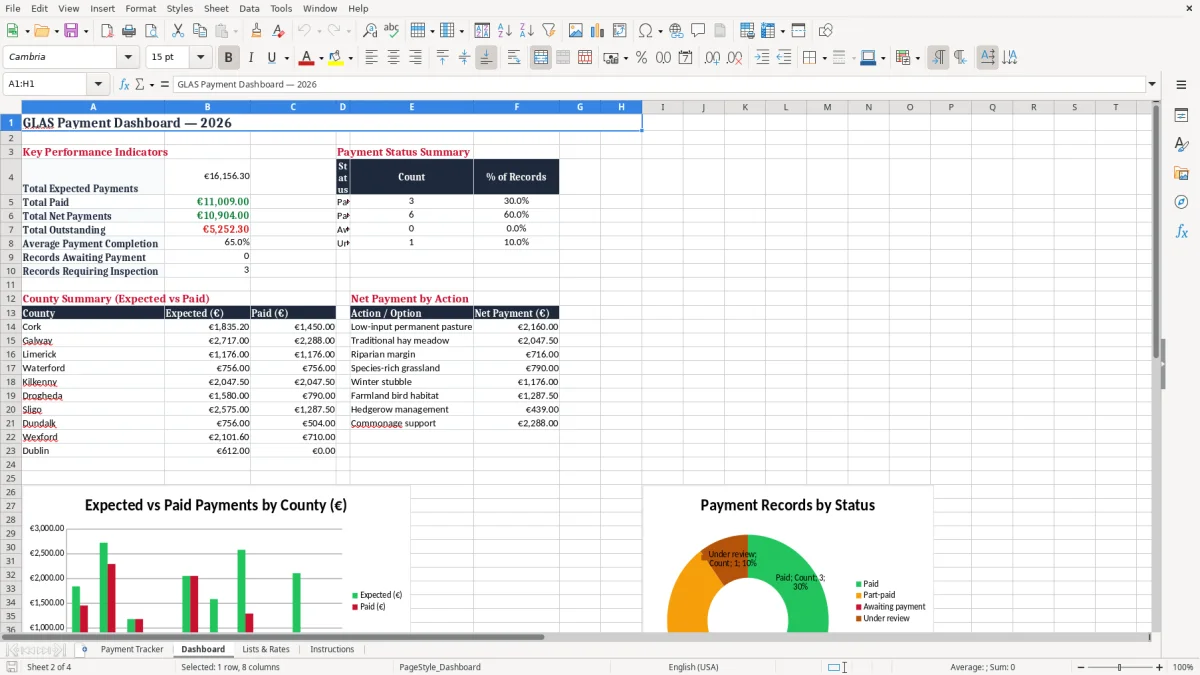Open the File menu
This screenshot has height=675, width=1200.
12,8
